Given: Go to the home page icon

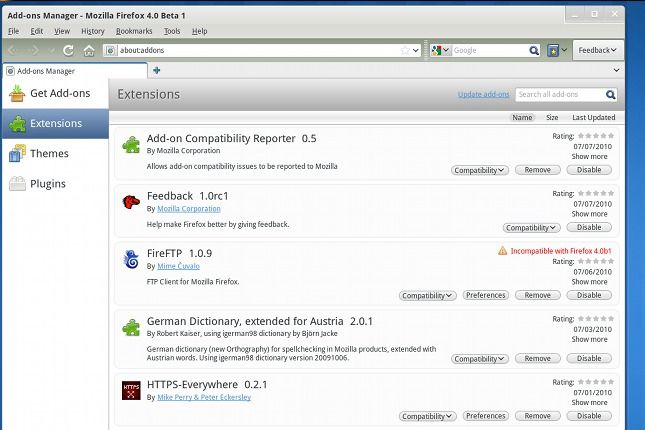Looking at the screenshot, I should (x=89, y=51).
